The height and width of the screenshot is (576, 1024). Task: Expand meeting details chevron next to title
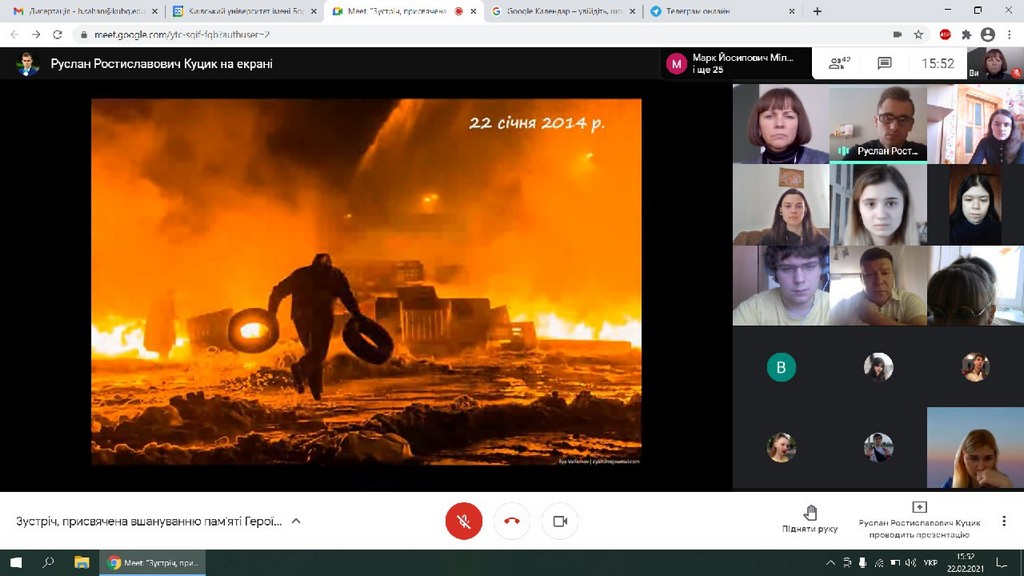[x=296, y=521]
